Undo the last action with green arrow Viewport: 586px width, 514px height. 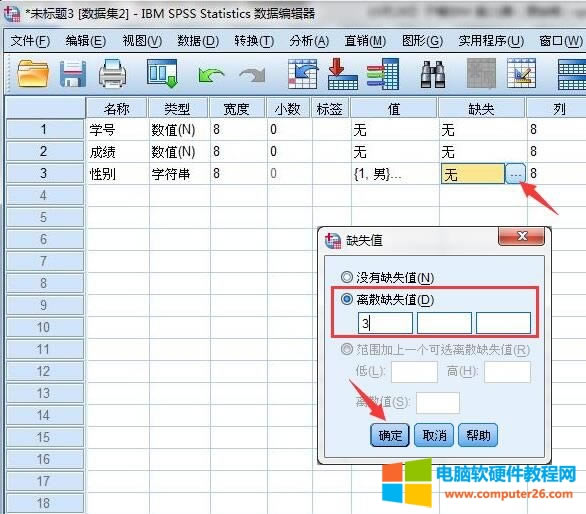tap(211, 75)
